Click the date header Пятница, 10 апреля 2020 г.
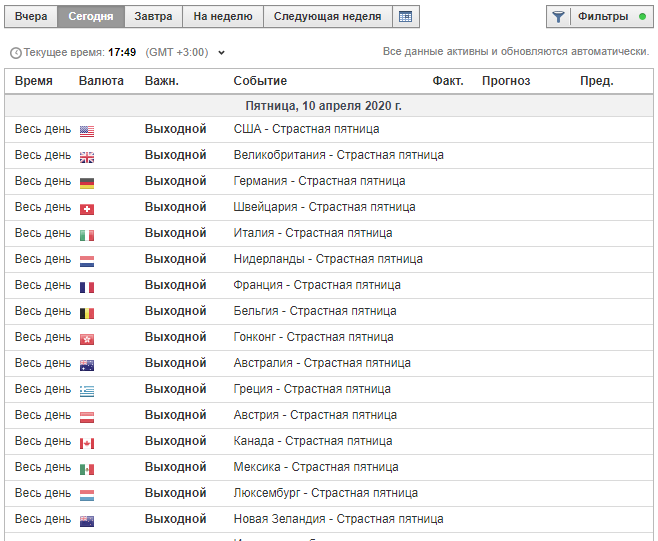This screenshot has width=658, height=541. coord(324,106)
